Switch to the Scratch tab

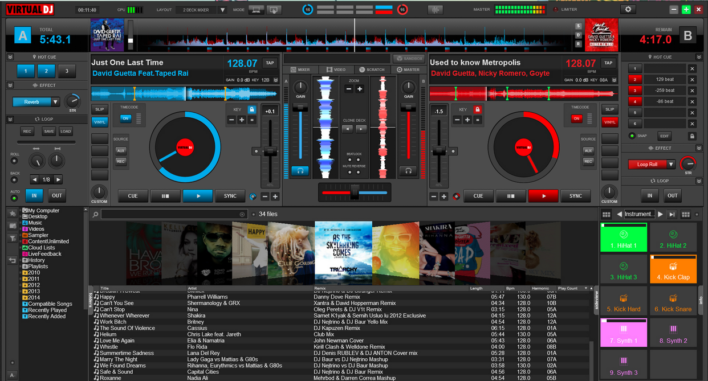(x=372, y=70)
